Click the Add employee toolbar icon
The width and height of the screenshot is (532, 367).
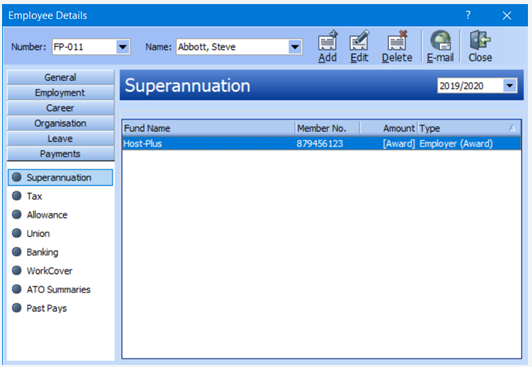coord(327,46)
